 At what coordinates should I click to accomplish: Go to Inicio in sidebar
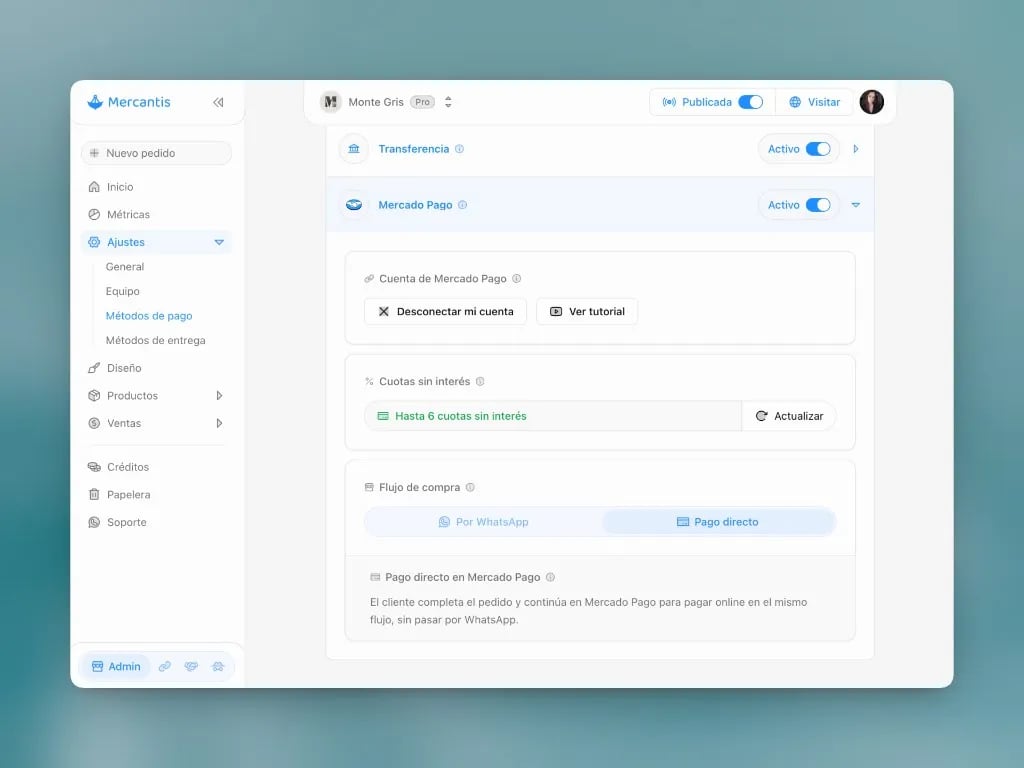(156, 187)
